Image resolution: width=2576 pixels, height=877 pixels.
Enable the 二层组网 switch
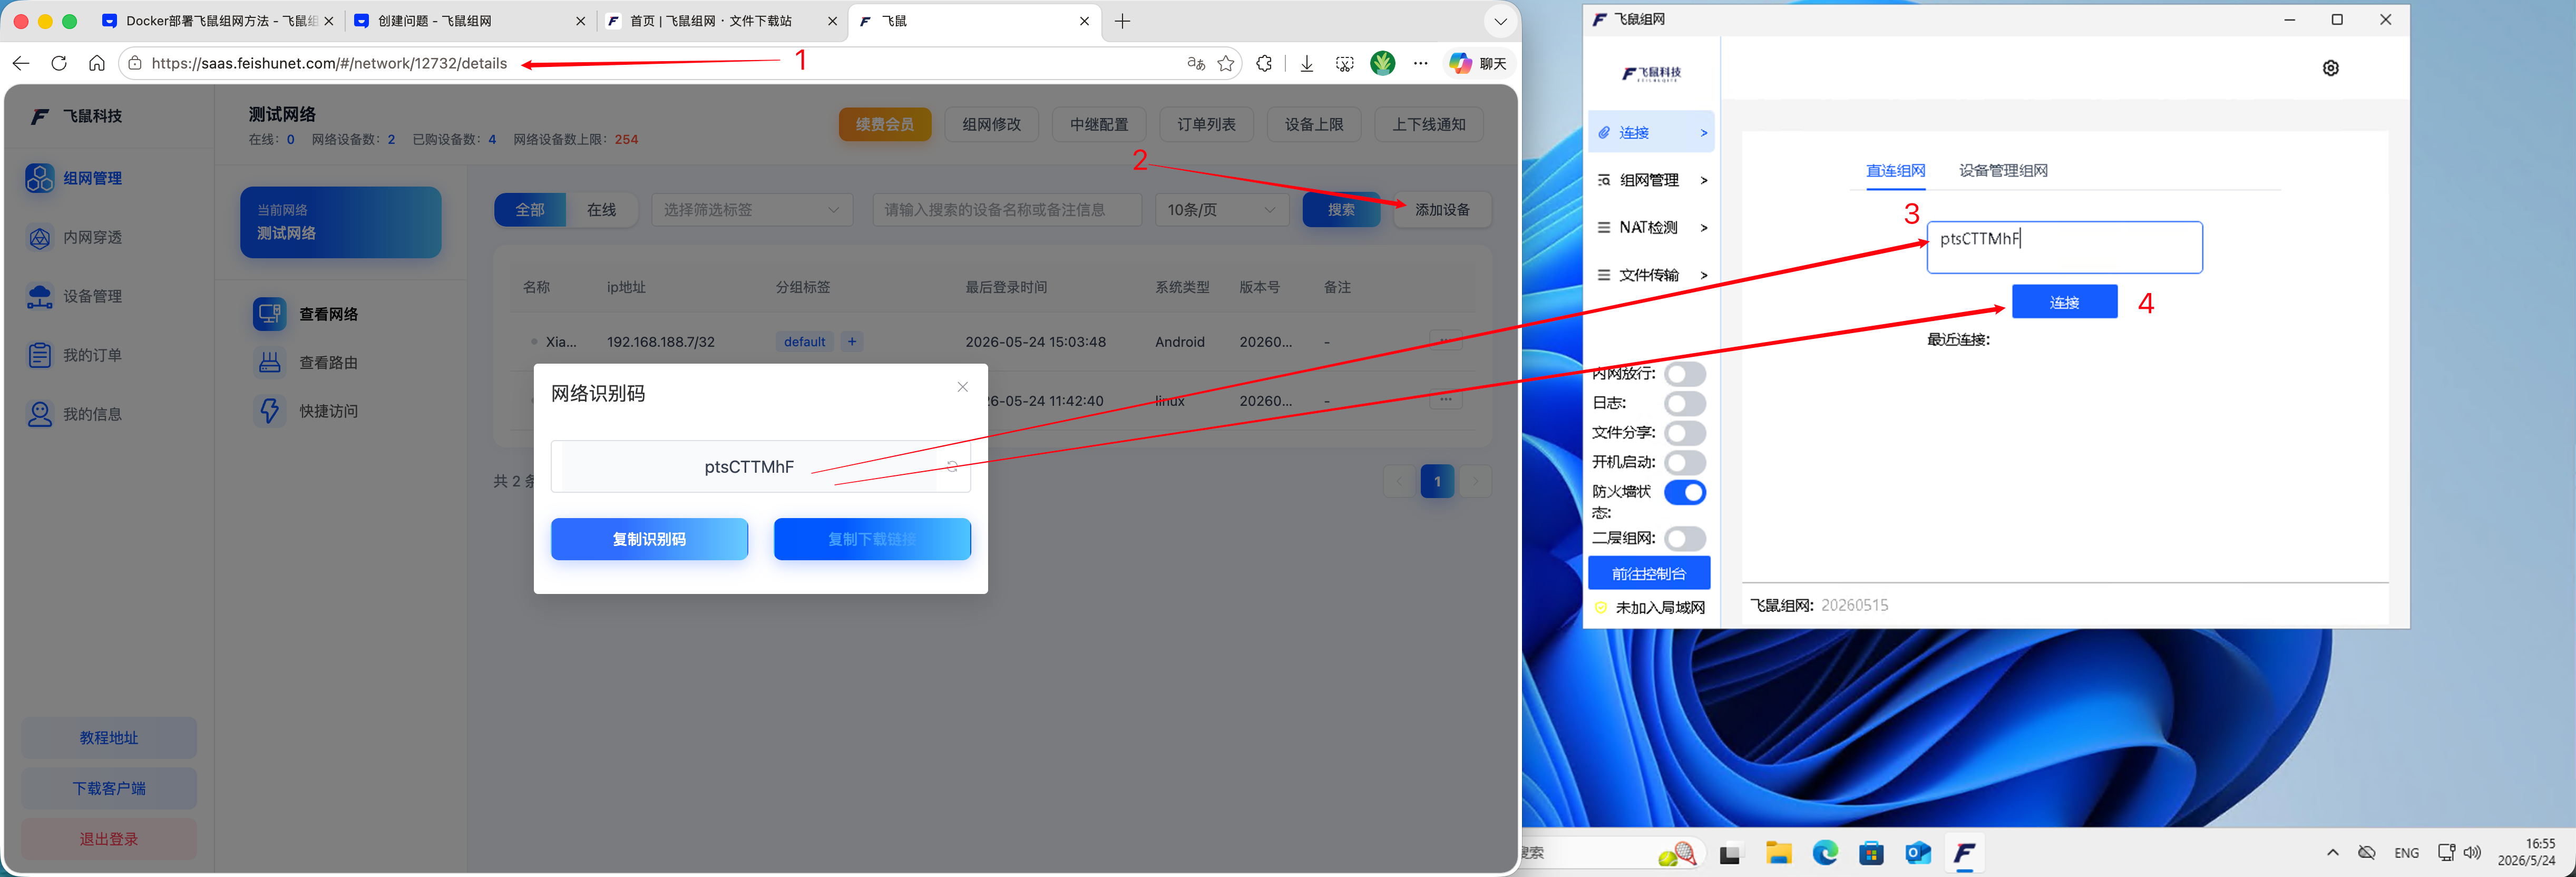1685,538
